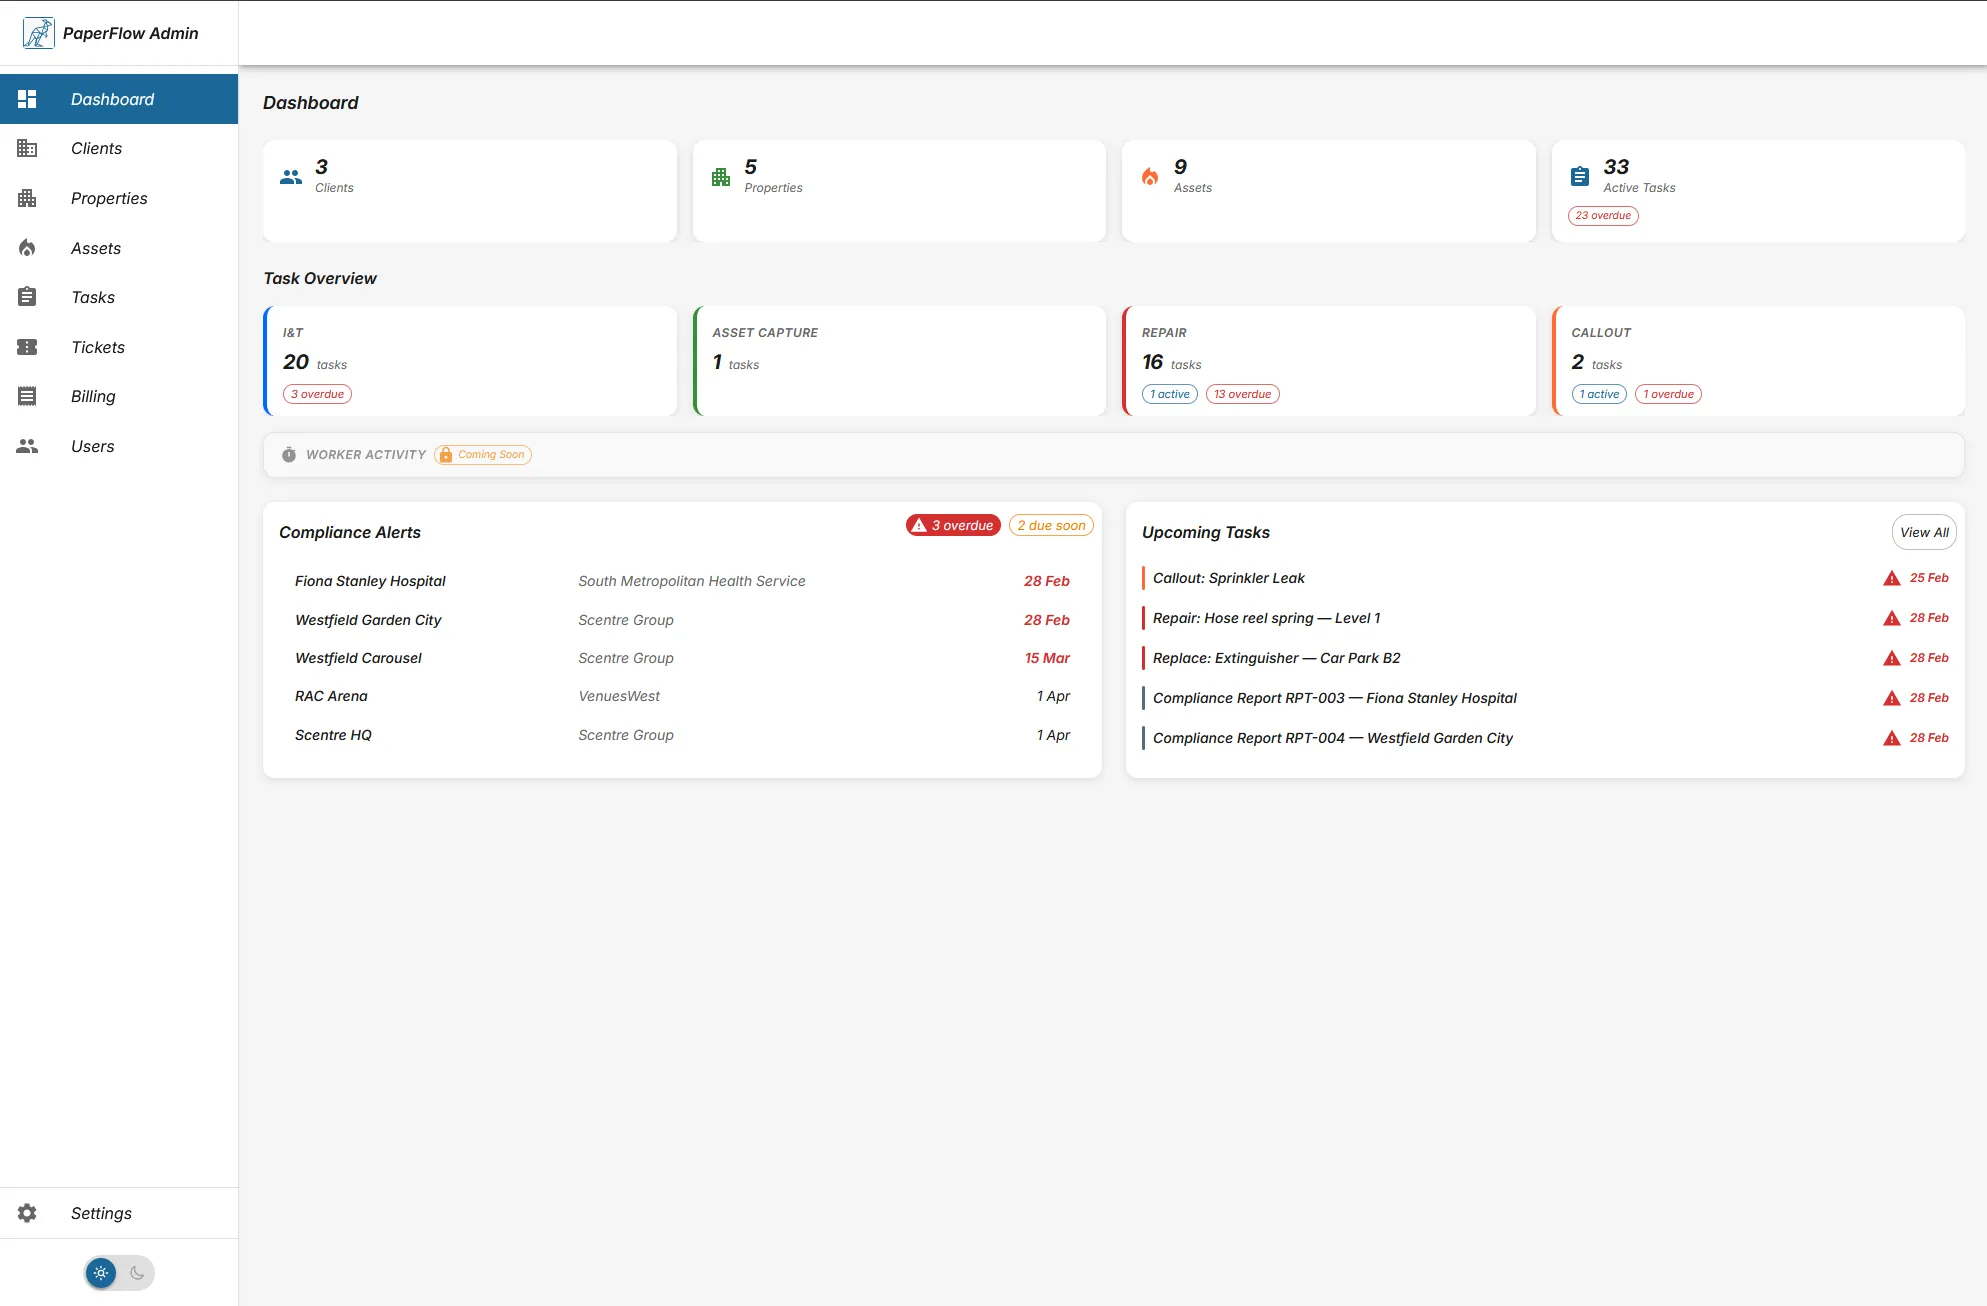This screenshot has width=1987, height=1306.
Task: Select the Clients icon in the sidebar
Action: 27,148
